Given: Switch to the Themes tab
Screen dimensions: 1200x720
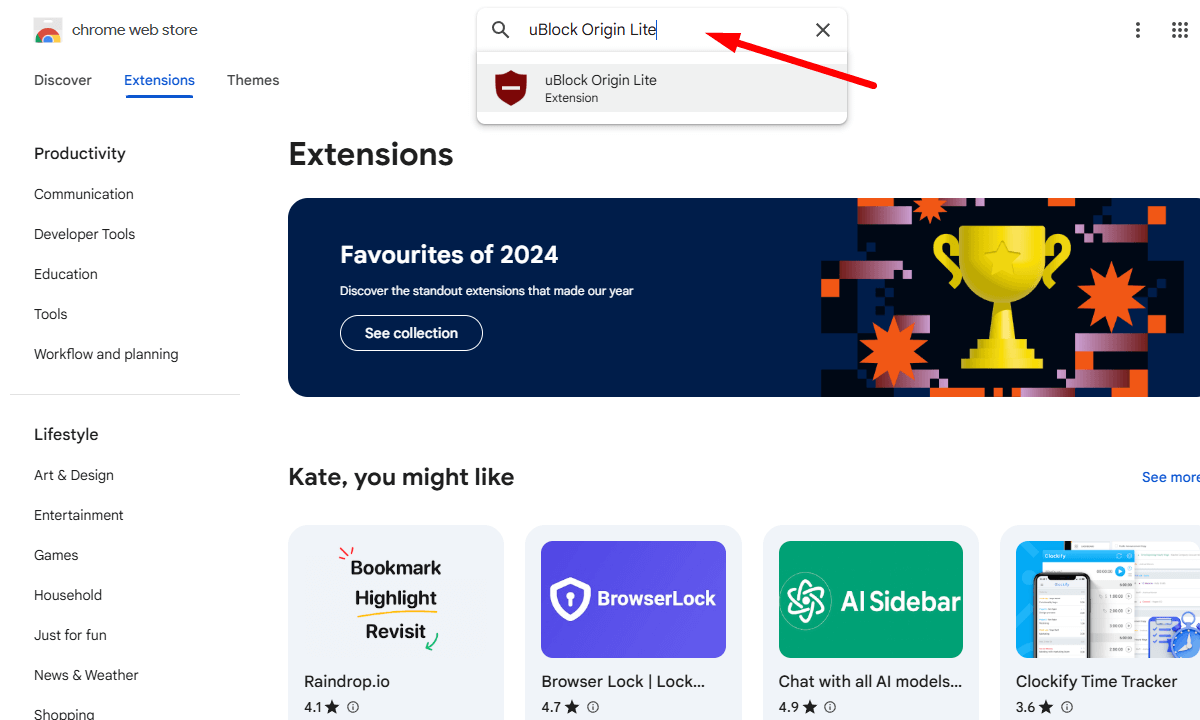Looking at the screenshot, I should (x=253, y=80).
